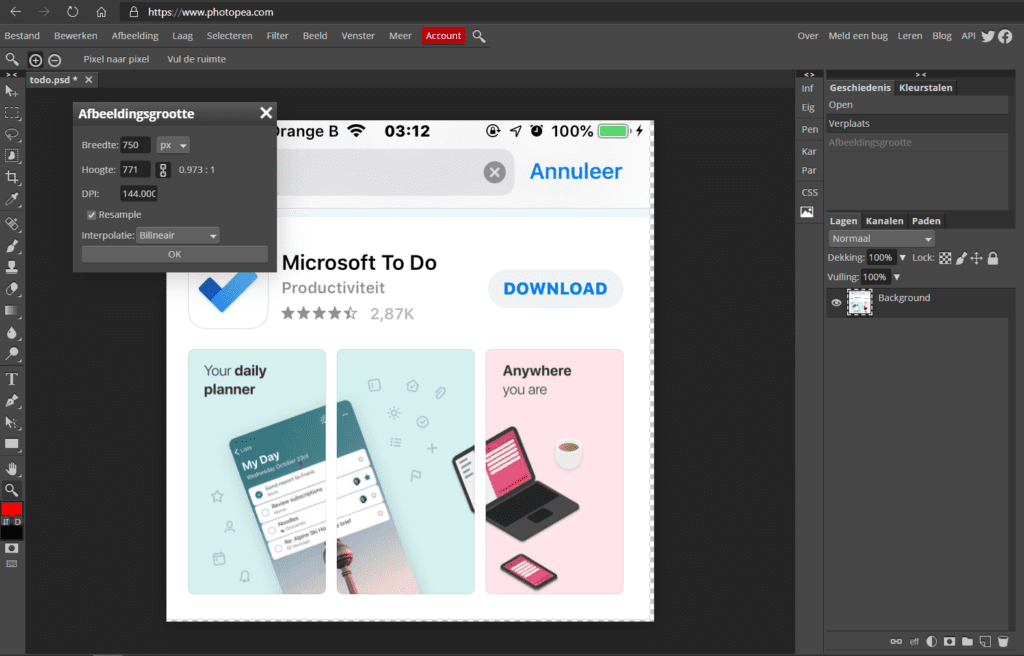
Task: Select the Zoom tool in toolbar
Action: (x=12, y=490)
